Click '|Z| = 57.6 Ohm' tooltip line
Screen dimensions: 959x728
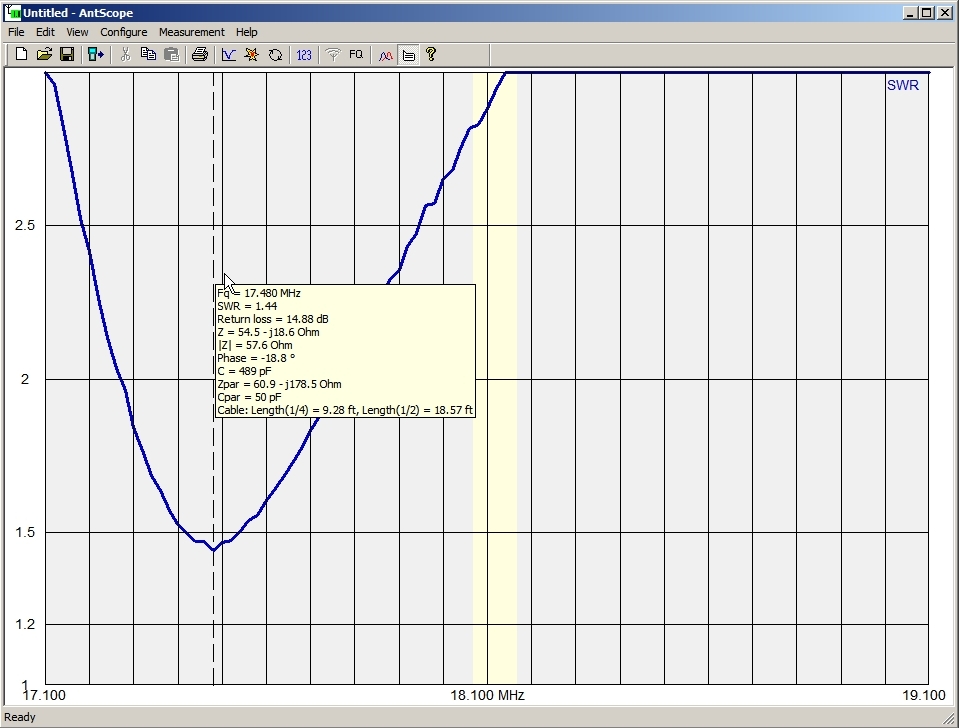(255, 345)
